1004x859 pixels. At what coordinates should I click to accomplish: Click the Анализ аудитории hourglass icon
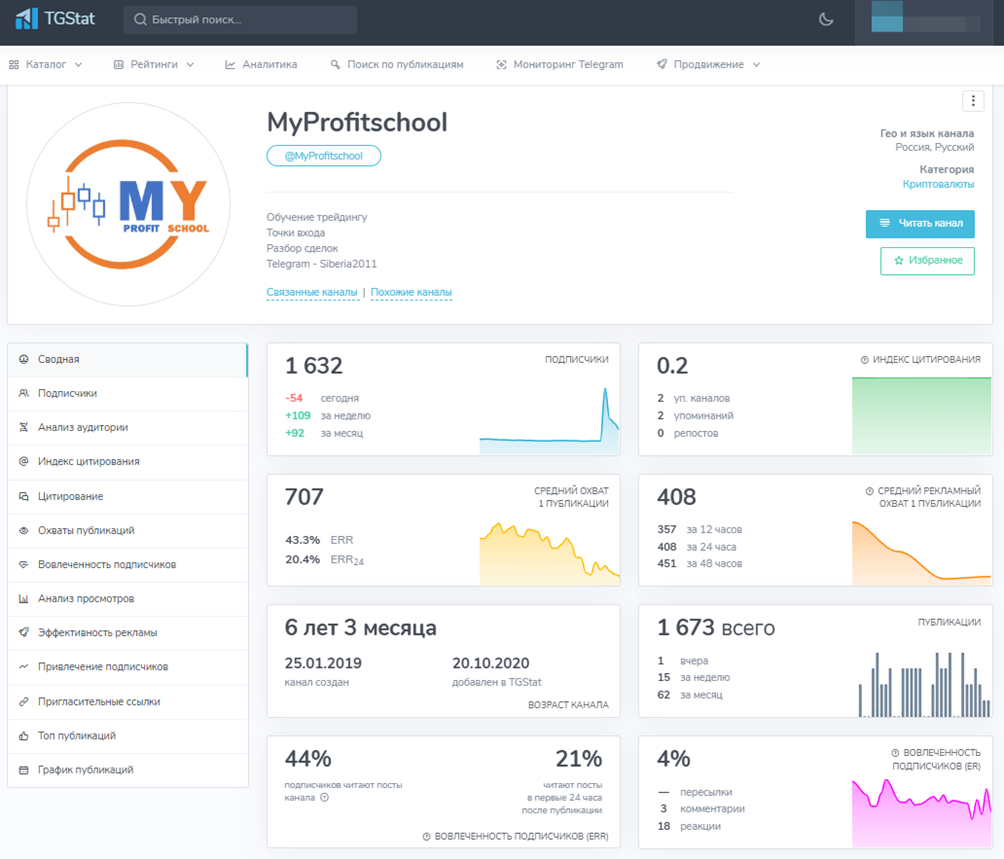pos(24,428)
